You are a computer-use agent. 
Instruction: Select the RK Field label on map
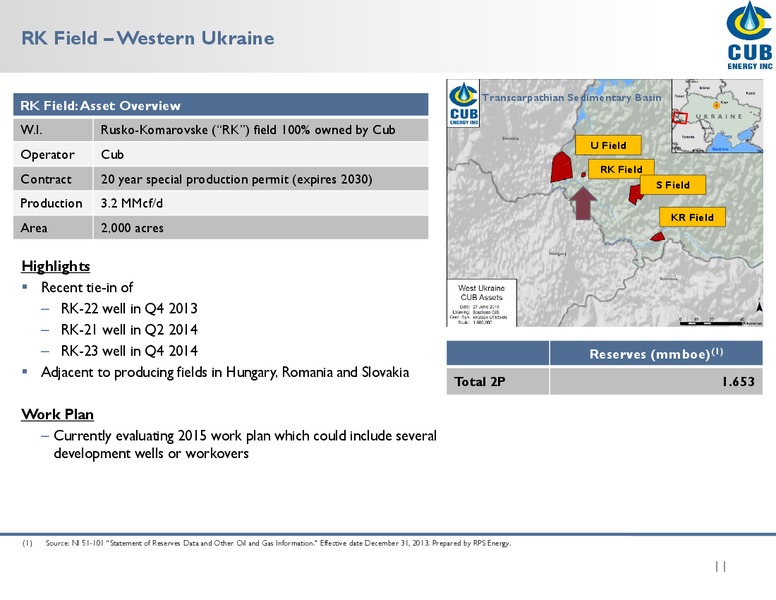tap(621, 169)
